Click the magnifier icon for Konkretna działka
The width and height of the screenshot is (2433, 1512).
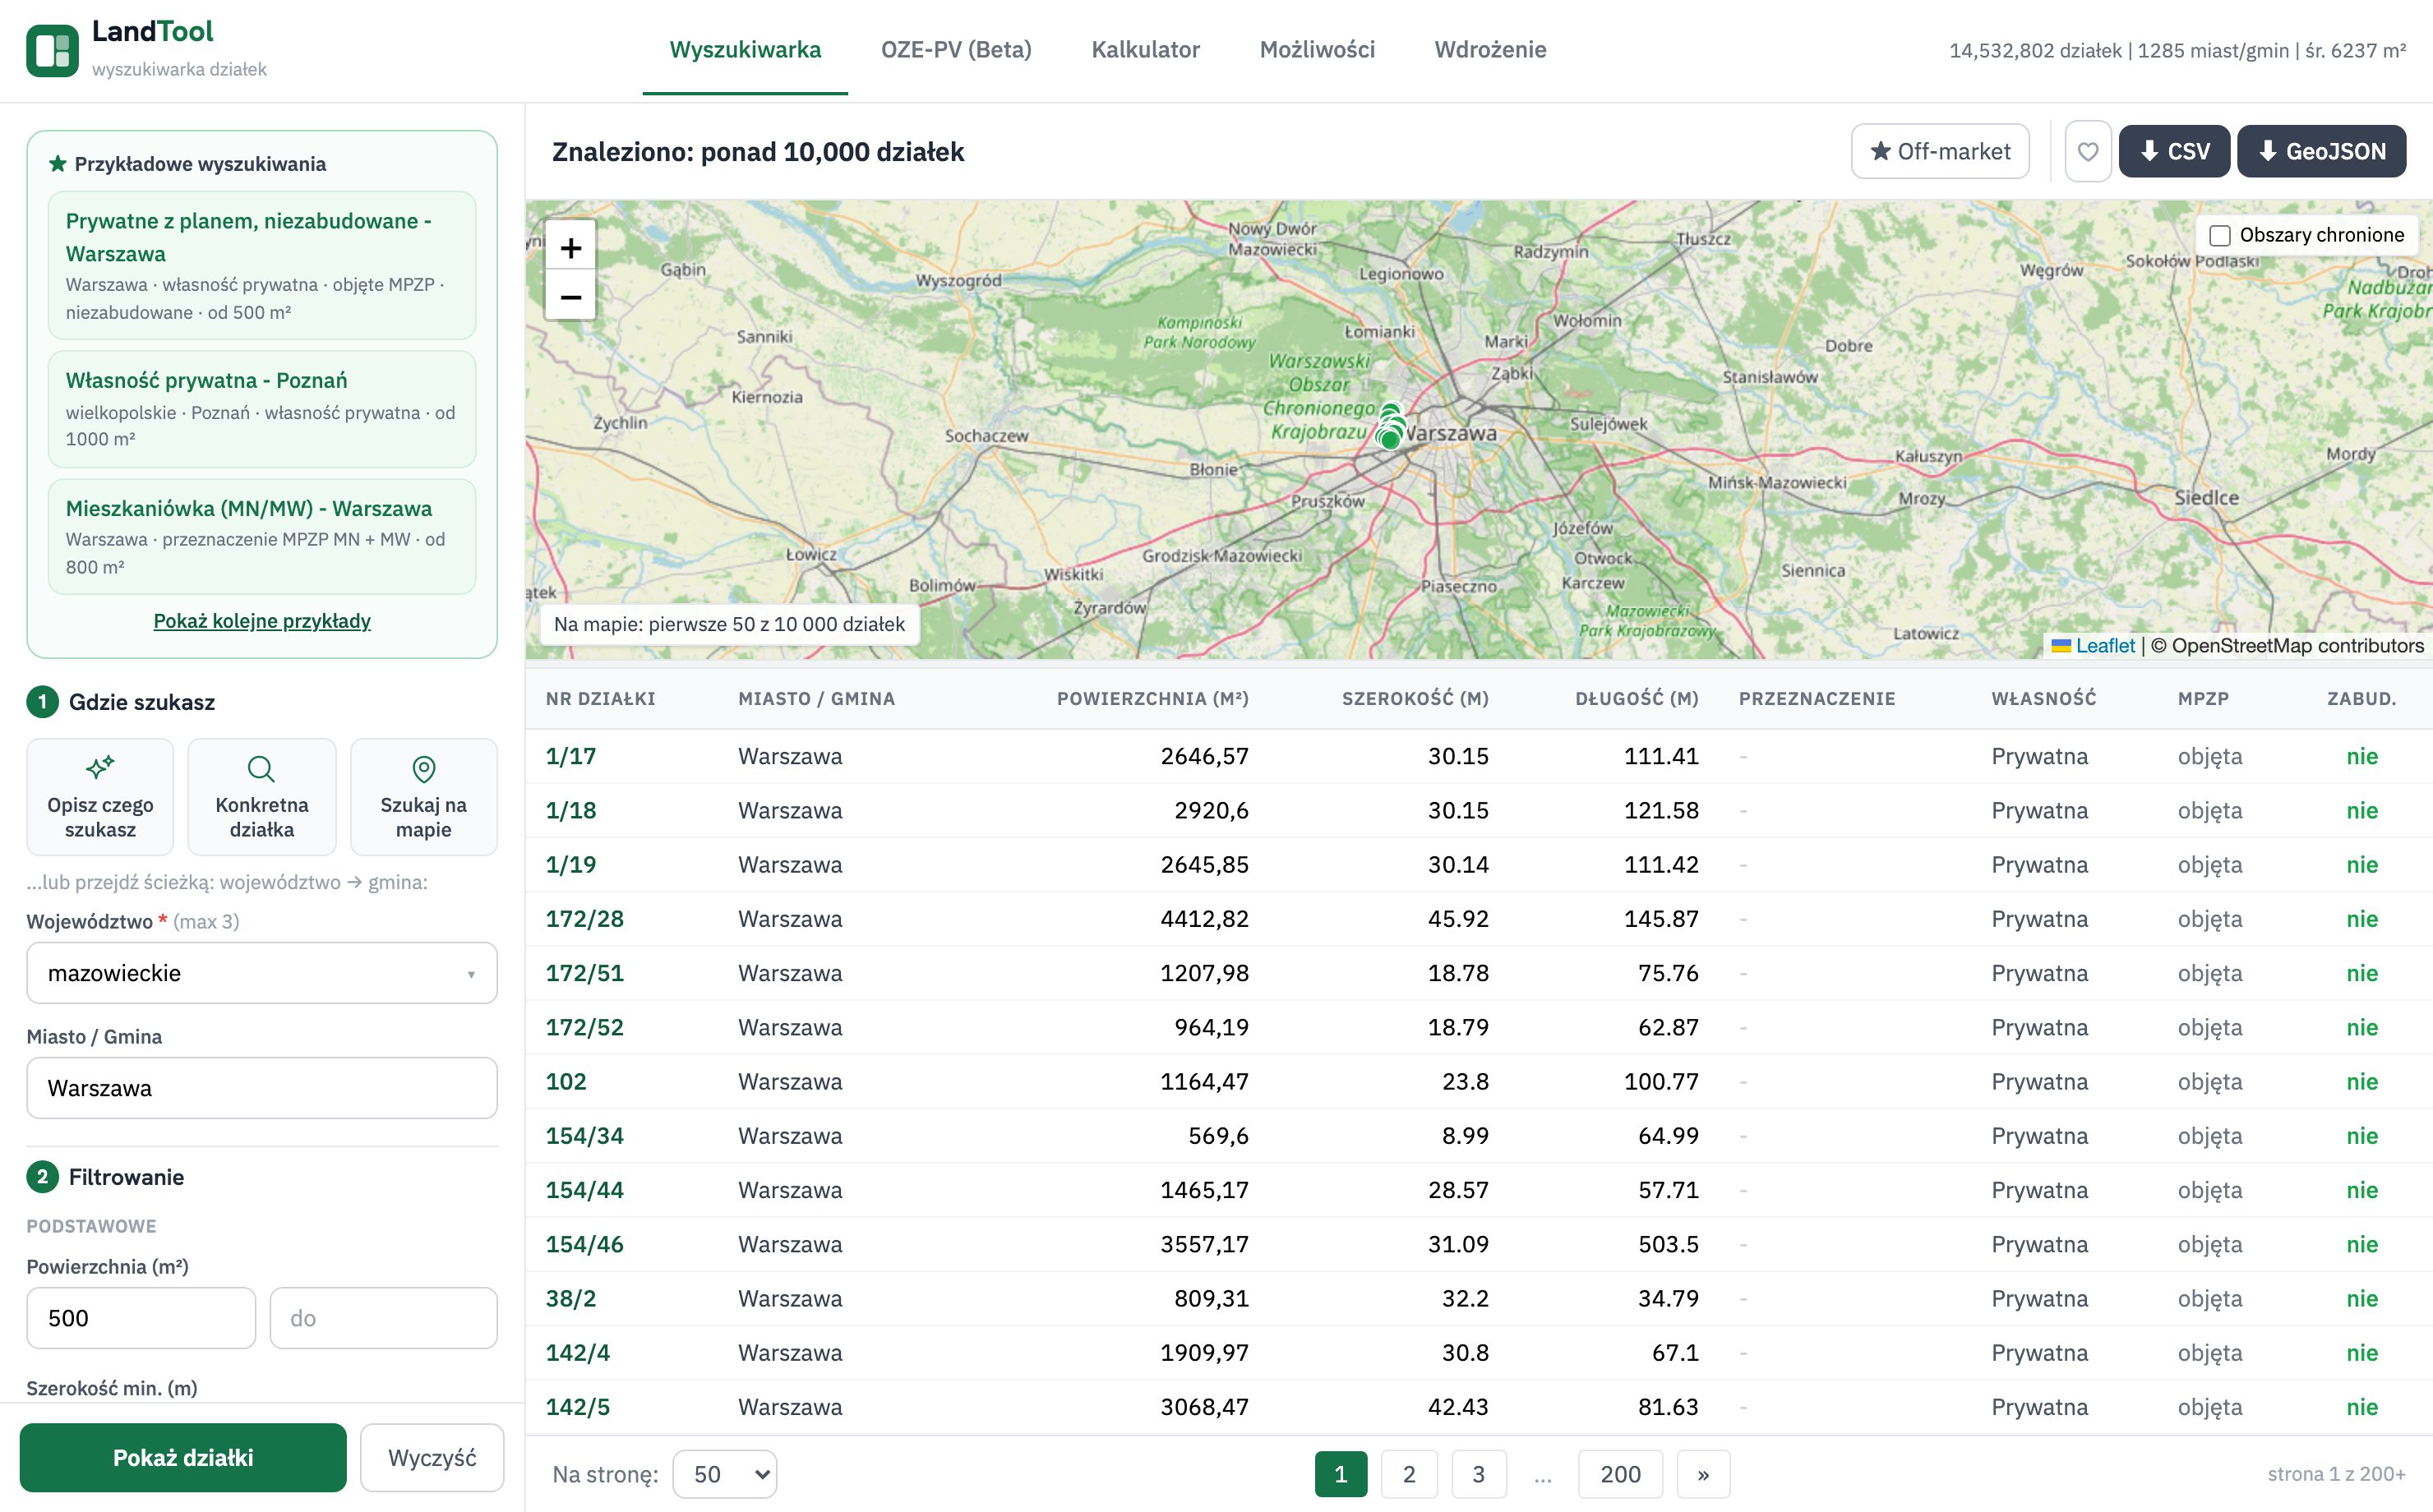point(261,768)
